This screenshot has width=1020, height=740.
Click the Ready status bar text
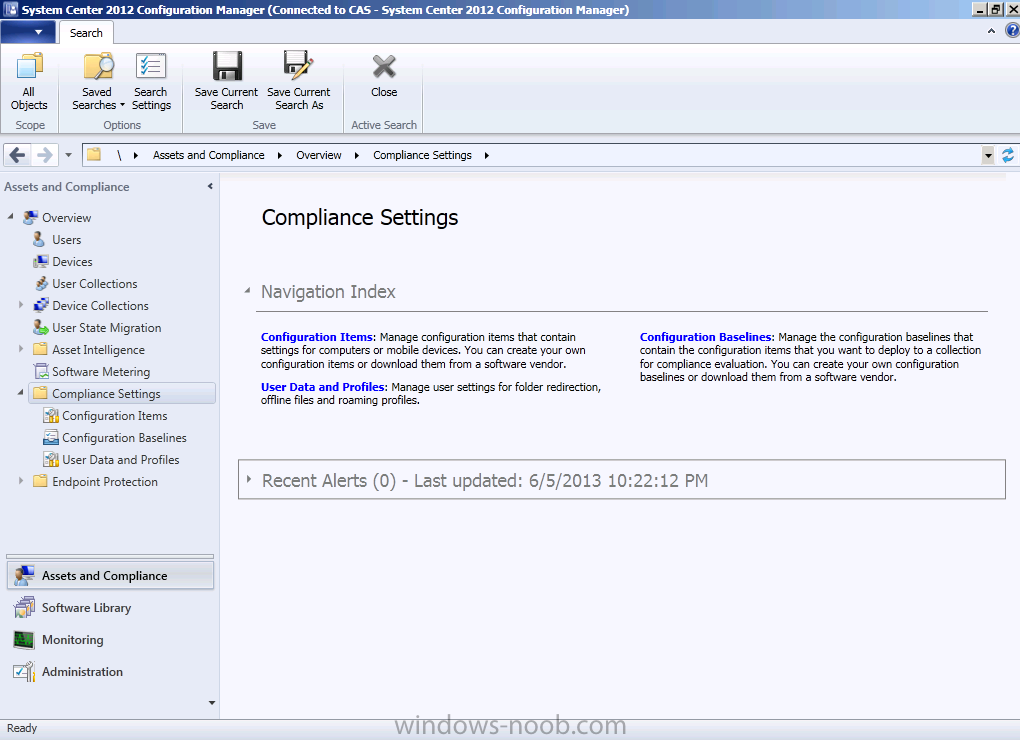pos(22,728)
